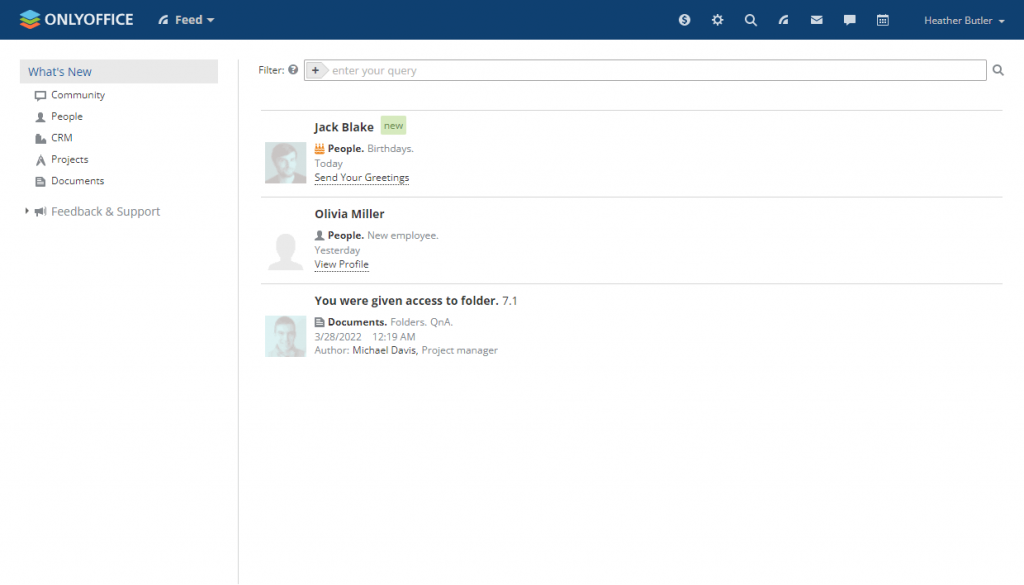Select the What's New tab
The image size is (1024, 585).
click(59, 71)
